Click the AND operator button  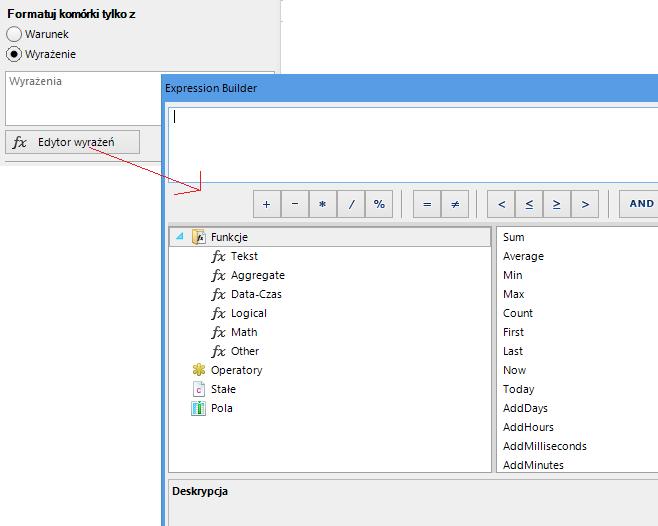click(639, 204)
